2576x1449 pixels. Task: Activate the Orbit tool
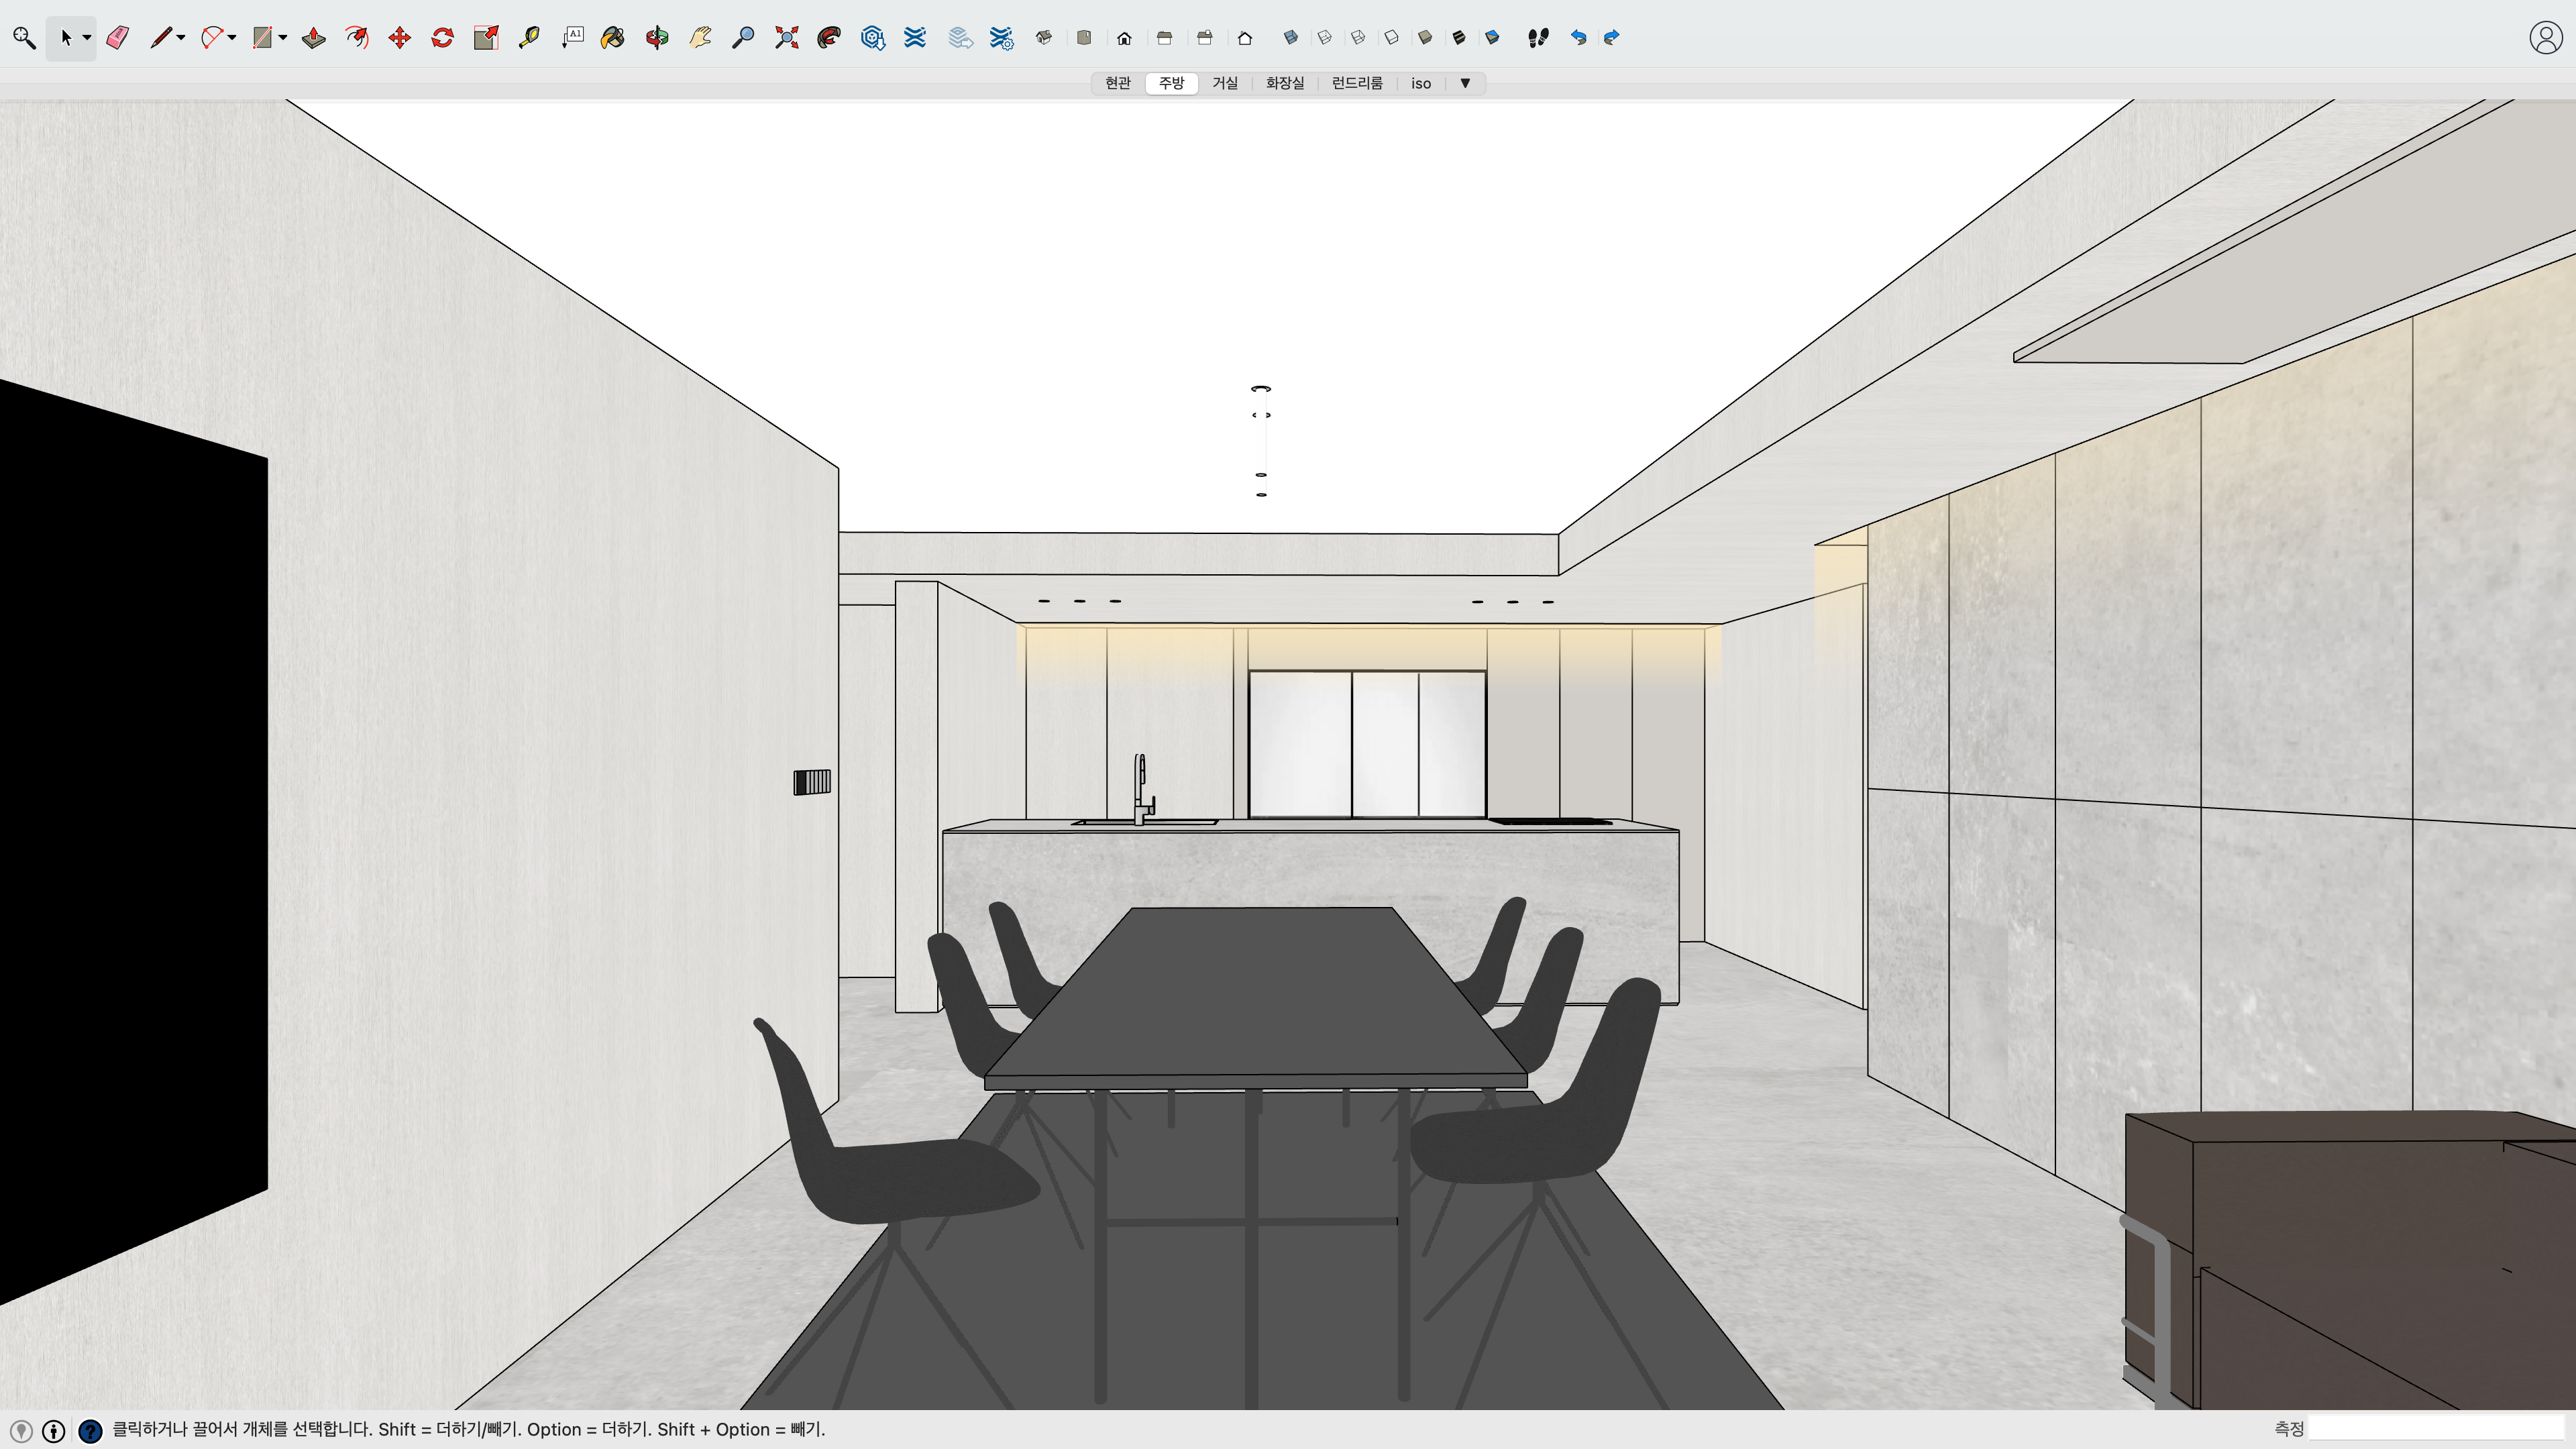tap(657, 38)
